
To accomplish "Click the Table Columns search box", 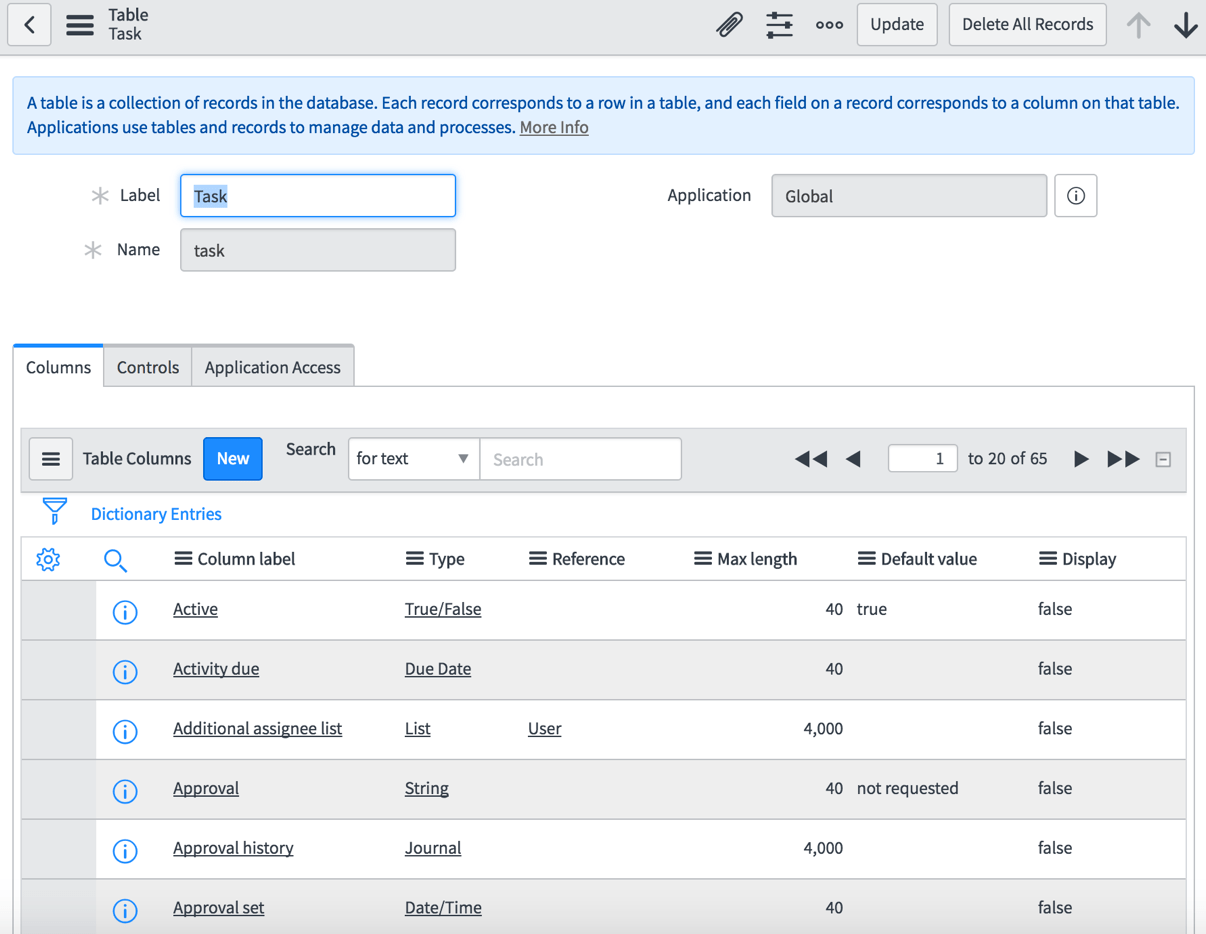I will [581, 459].
